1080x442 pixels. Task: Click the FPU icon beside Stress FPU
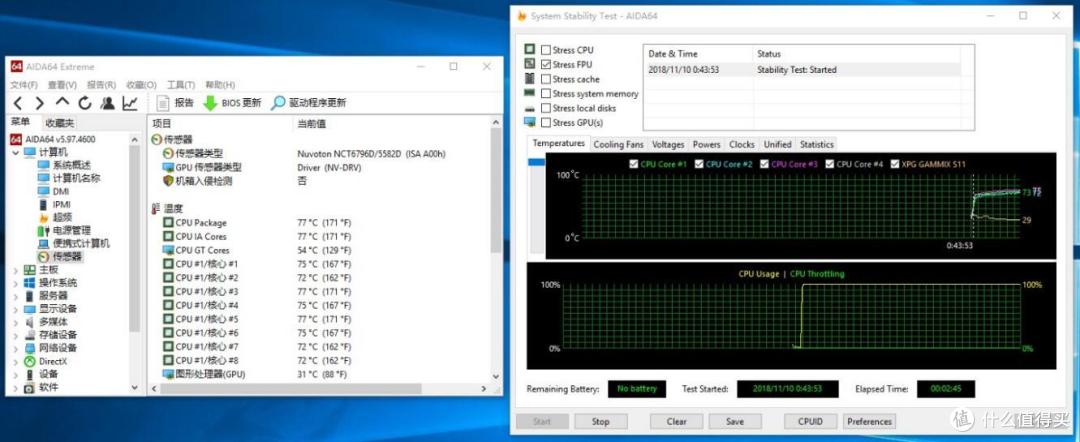pyautogui.click(x=530, y=64)
